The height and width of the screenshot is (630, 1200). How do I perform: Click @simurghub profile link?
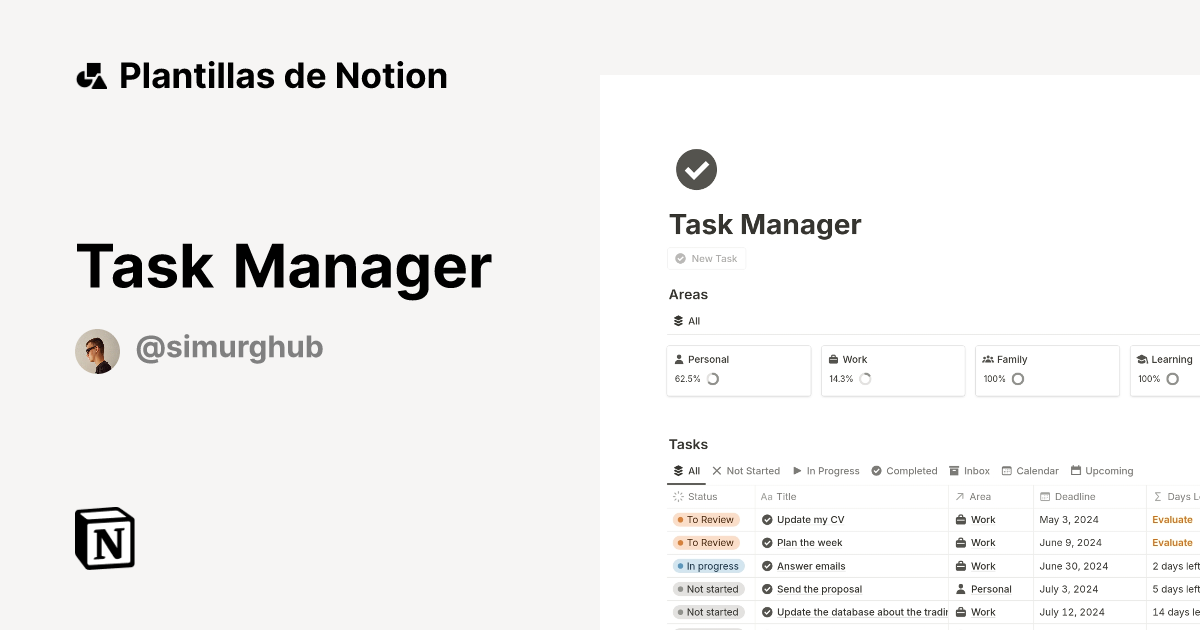click(229, 347)
